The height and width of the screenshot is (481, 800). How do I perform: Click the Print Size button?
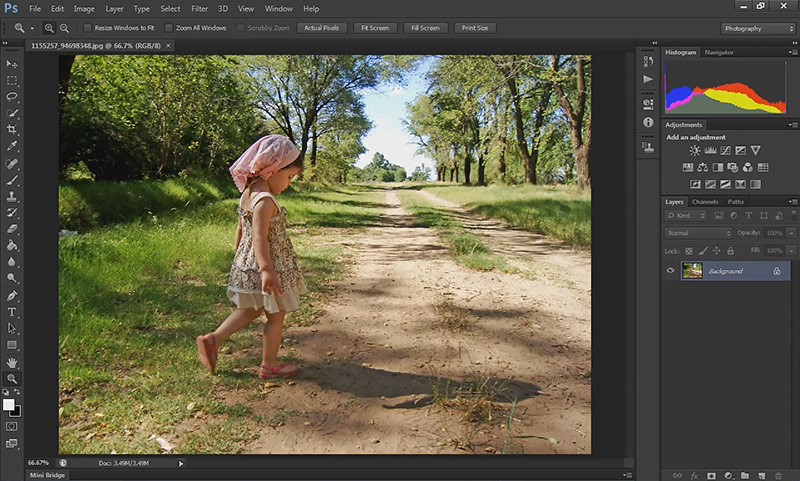click(475, 28)
